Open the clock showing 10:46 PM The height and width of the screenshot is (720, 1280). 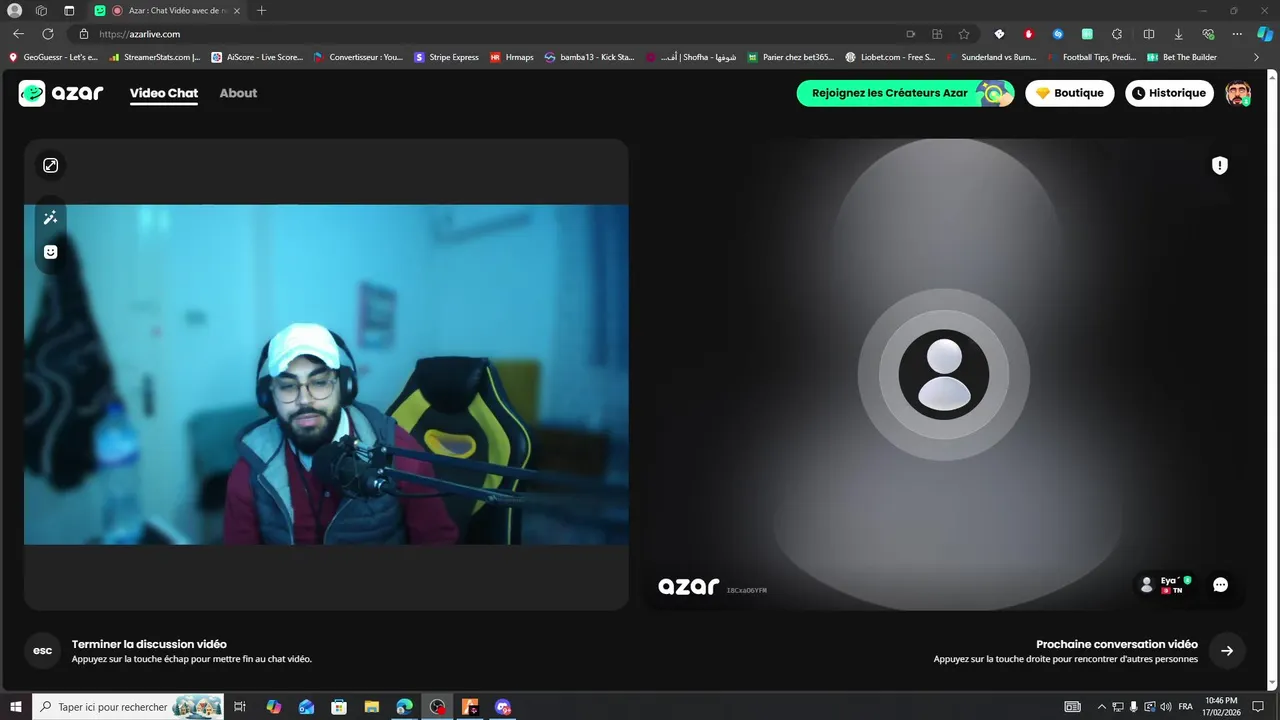pos(1221,707)
